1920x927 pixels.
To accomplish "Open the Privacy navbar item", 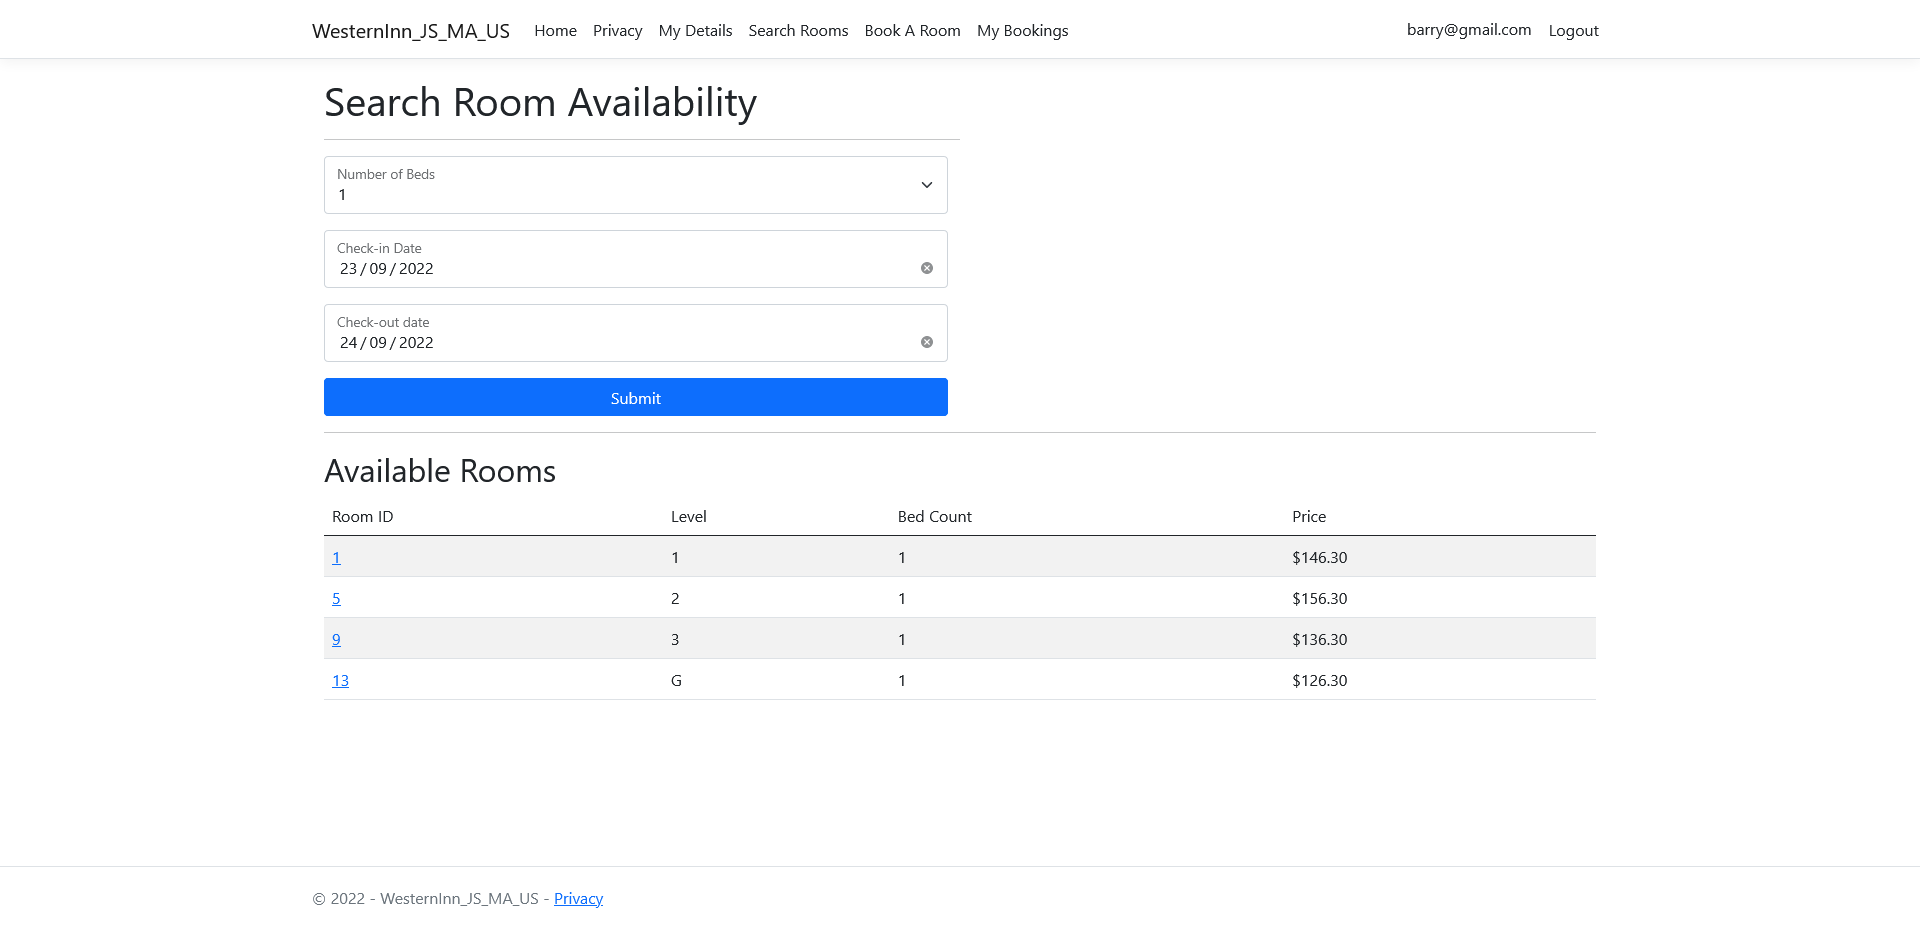I will pos(617,31).
